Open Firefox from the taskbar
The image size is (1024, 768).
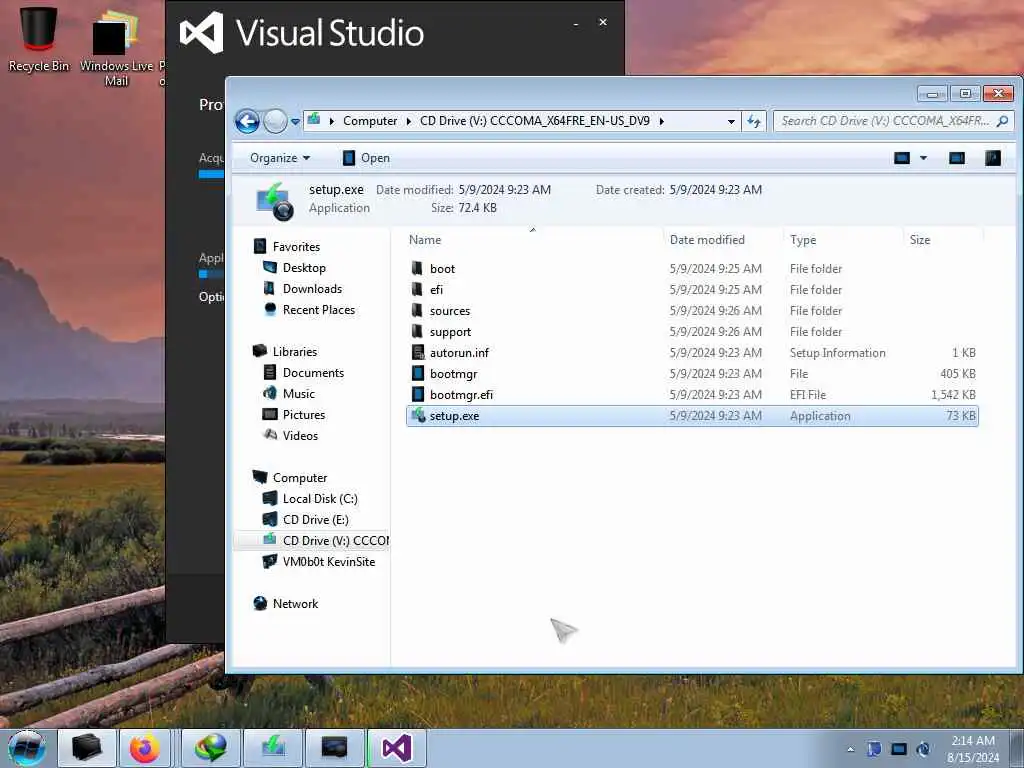pos(144,748)
